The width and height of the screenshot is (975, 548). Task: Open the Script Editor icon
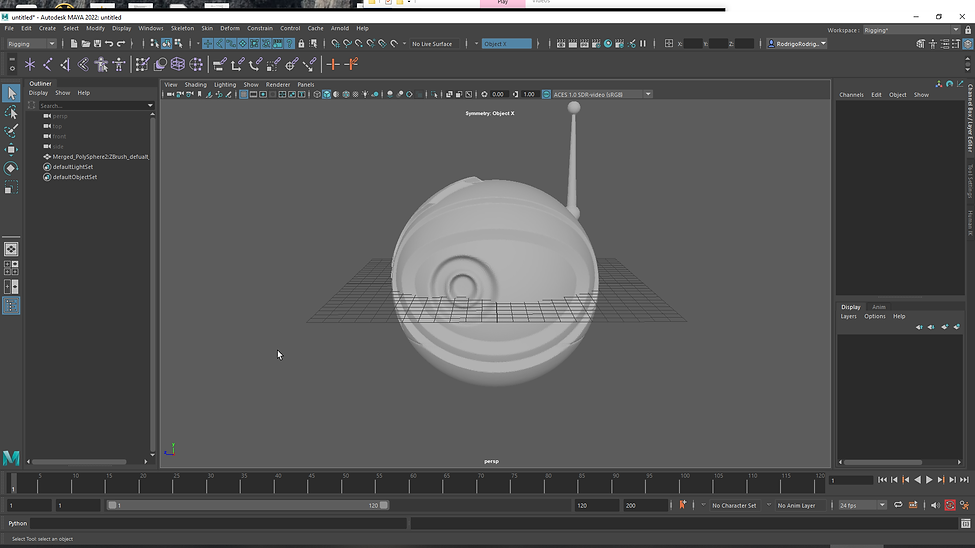(x=965, y=524)
